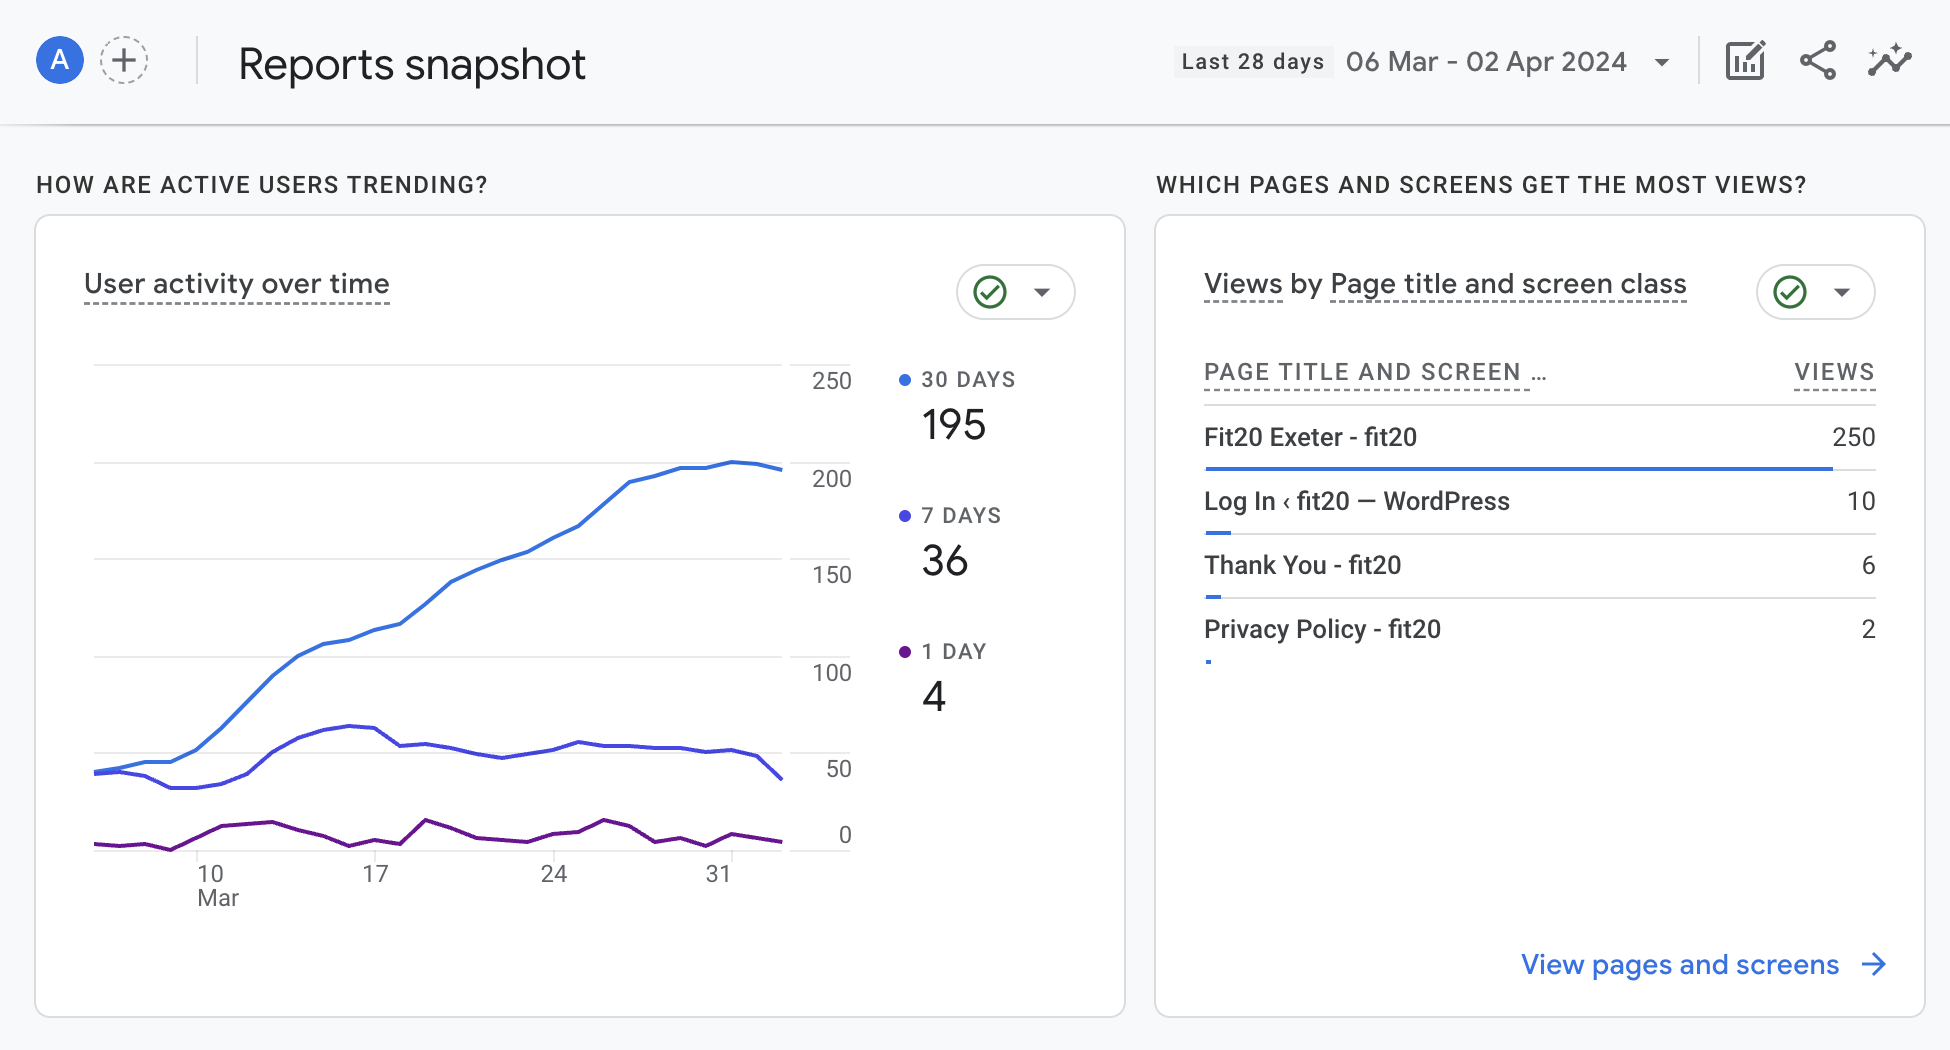Expand the date range dropdown arrow
Screen dimensions: 1950x1050
coord(1662,62)
